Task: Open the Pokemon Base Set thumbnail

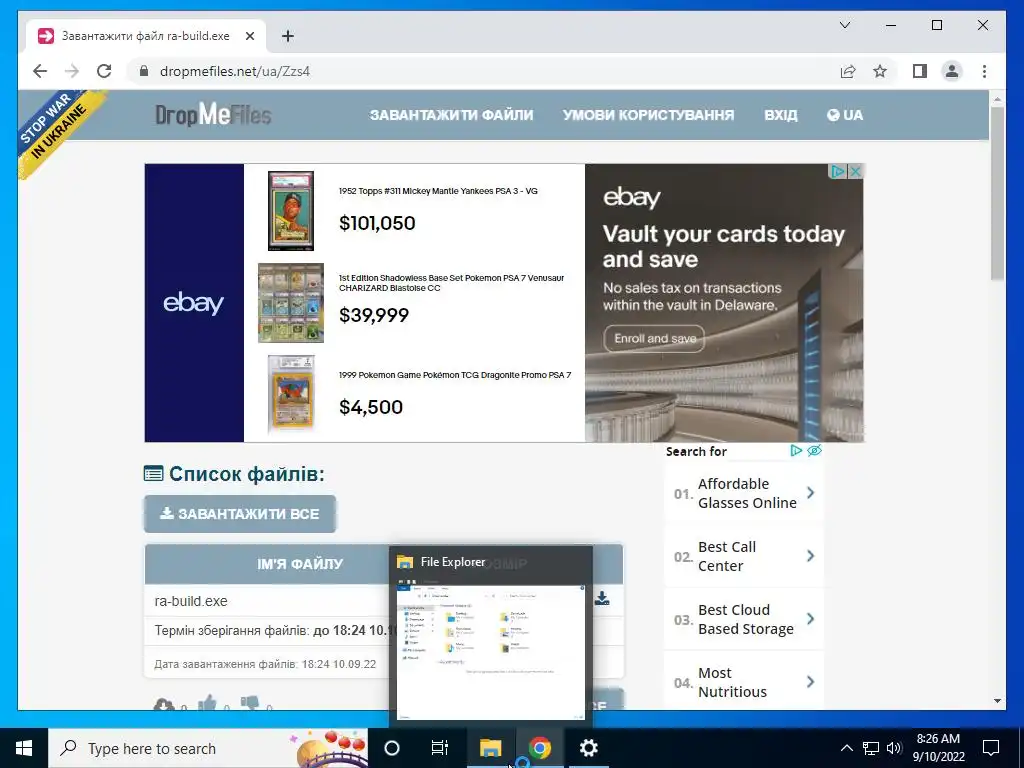Action: pos(291,303)
